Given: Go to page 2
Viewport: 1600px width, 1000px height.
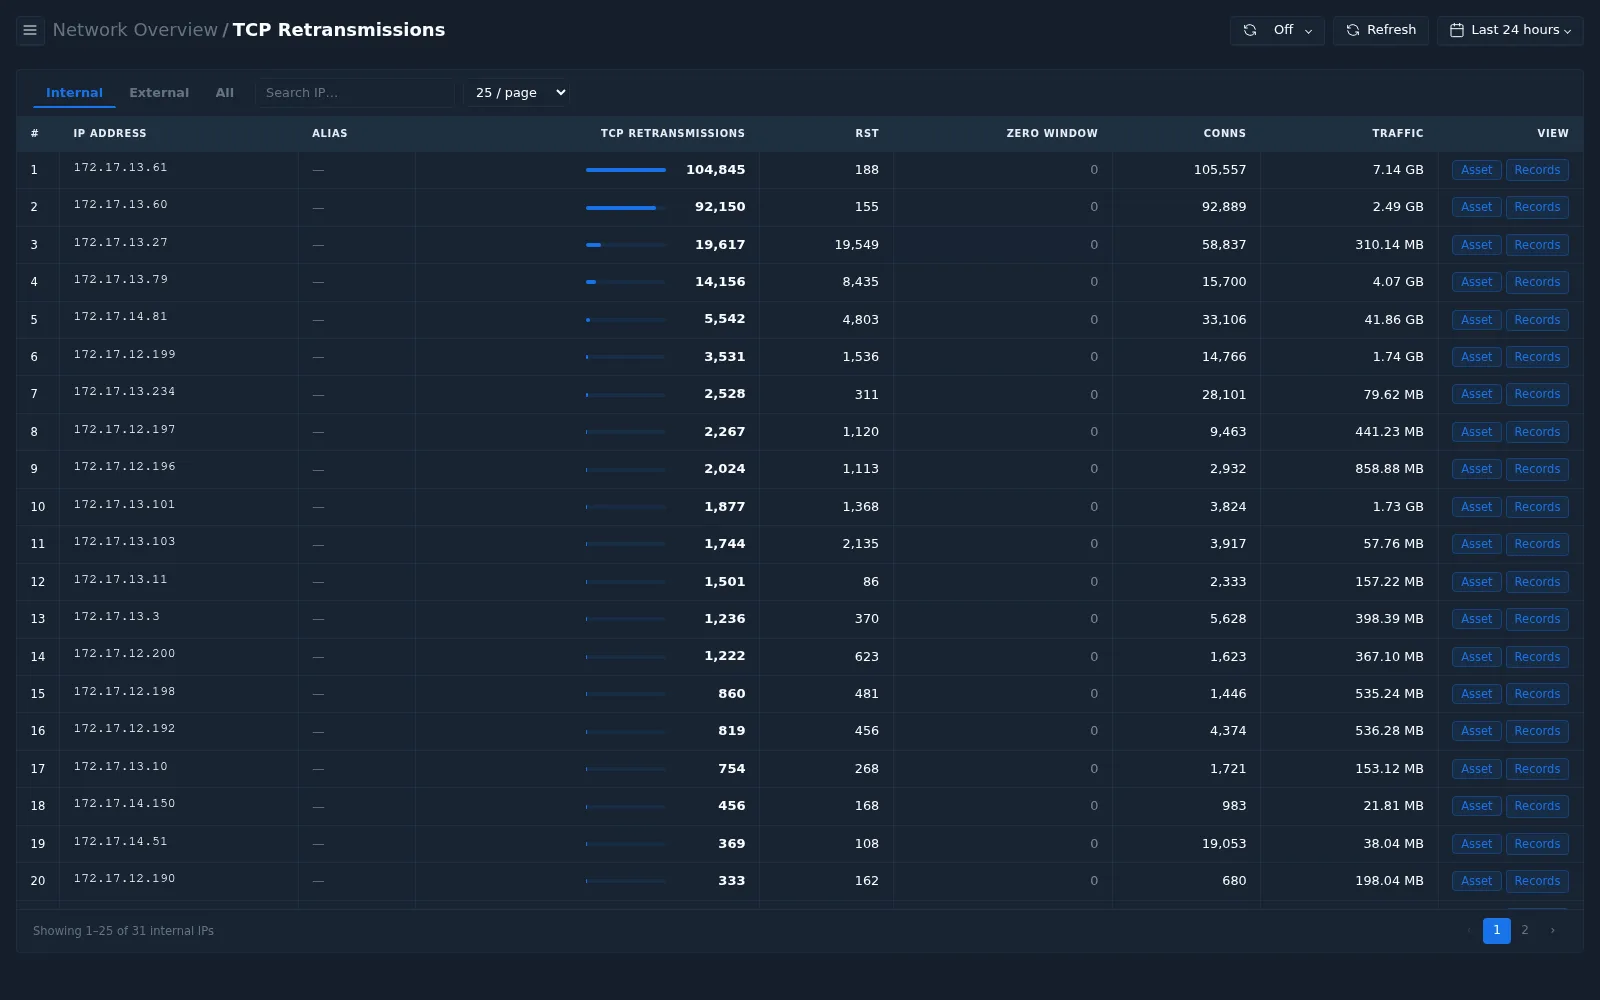Looking at the screenshot, I should click(x=1525, y=930).
